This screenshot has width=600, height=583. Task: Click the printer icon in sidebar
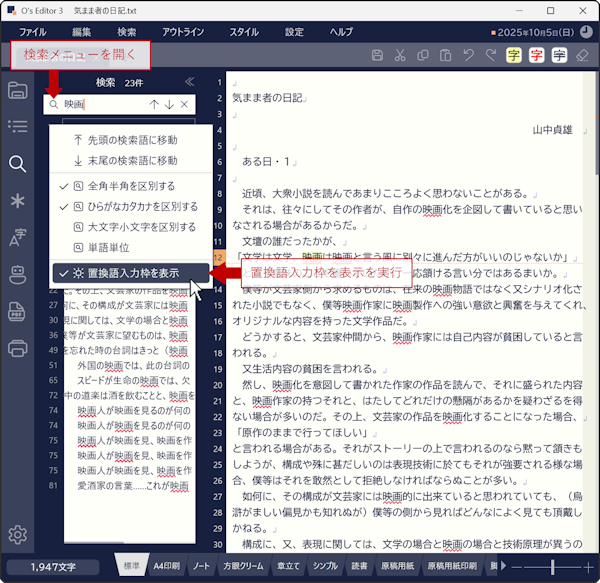point(17,348)
